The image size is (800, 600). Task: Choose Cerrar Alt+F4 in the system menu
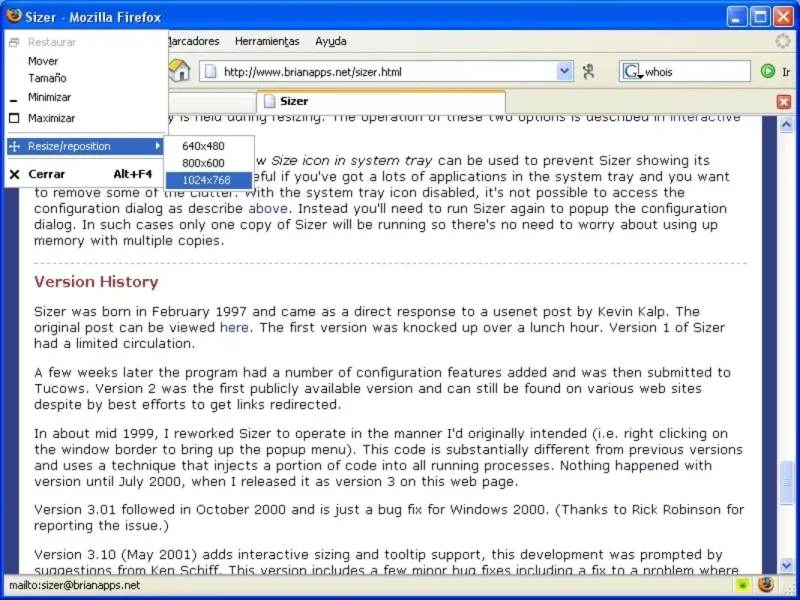(x=84, y=174)
